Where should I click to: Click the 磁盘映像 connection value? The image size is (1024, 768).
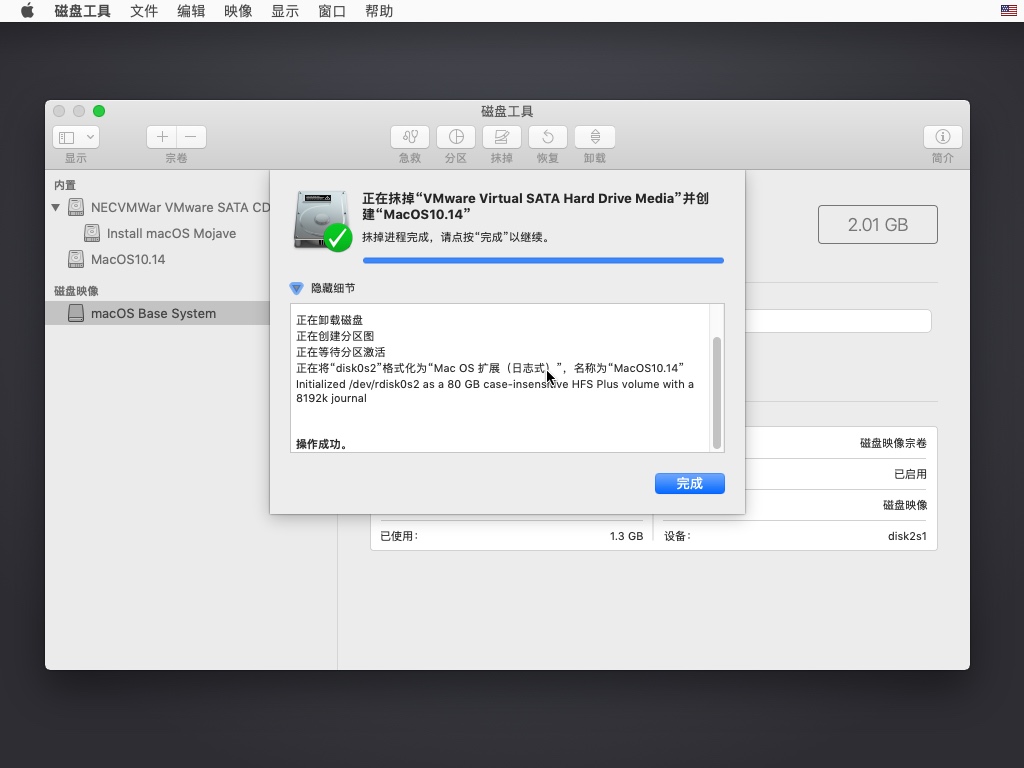(x=905, y=505)
